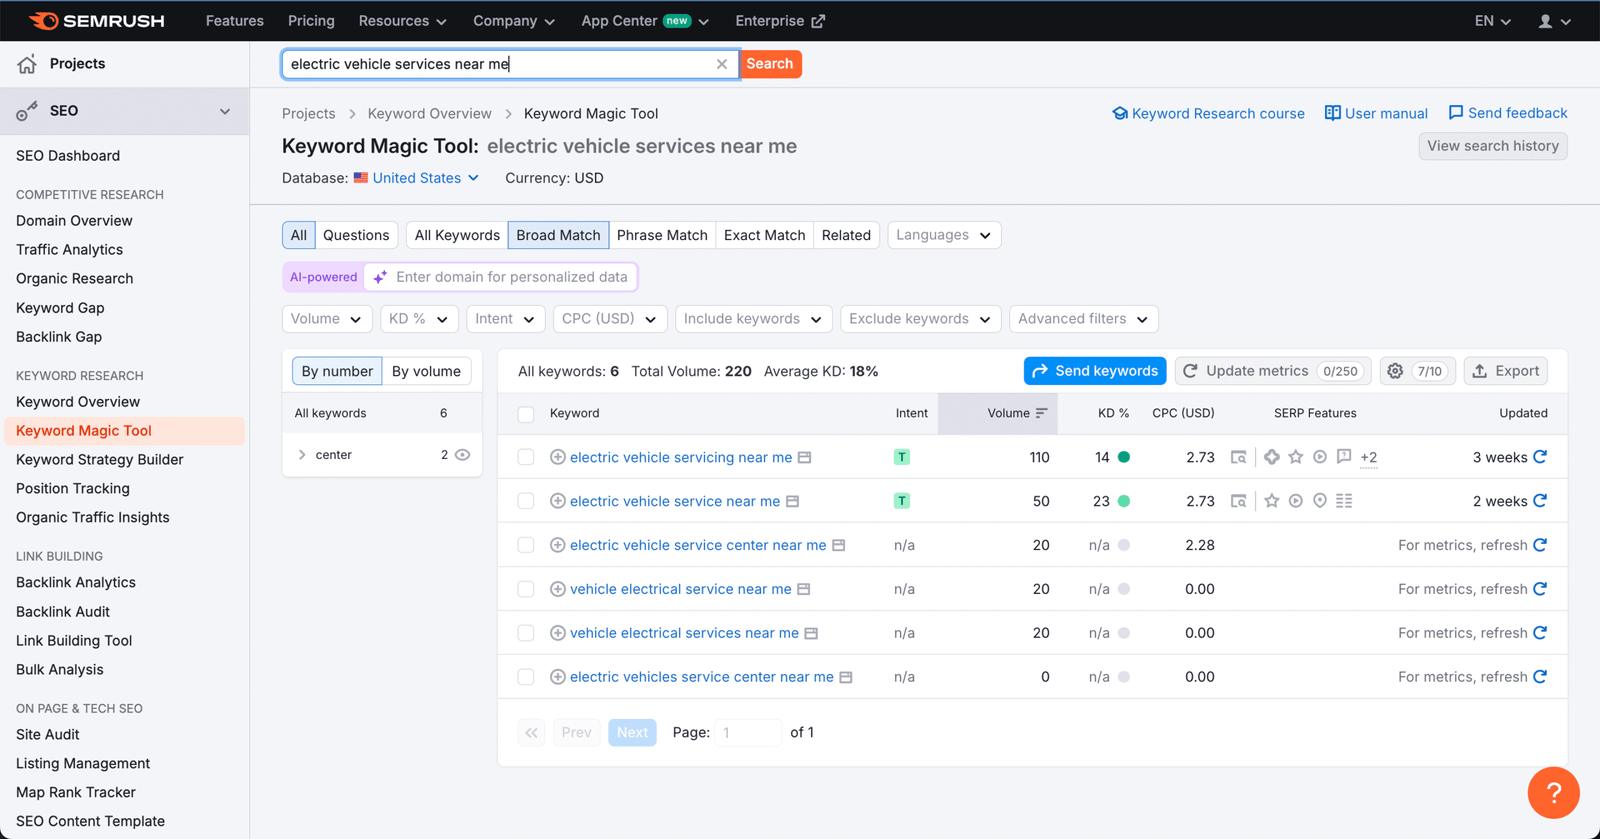Collapse the SEO sidebar section
The width and height of the screenshot is (1600, 839).
(x=225, y=111)
